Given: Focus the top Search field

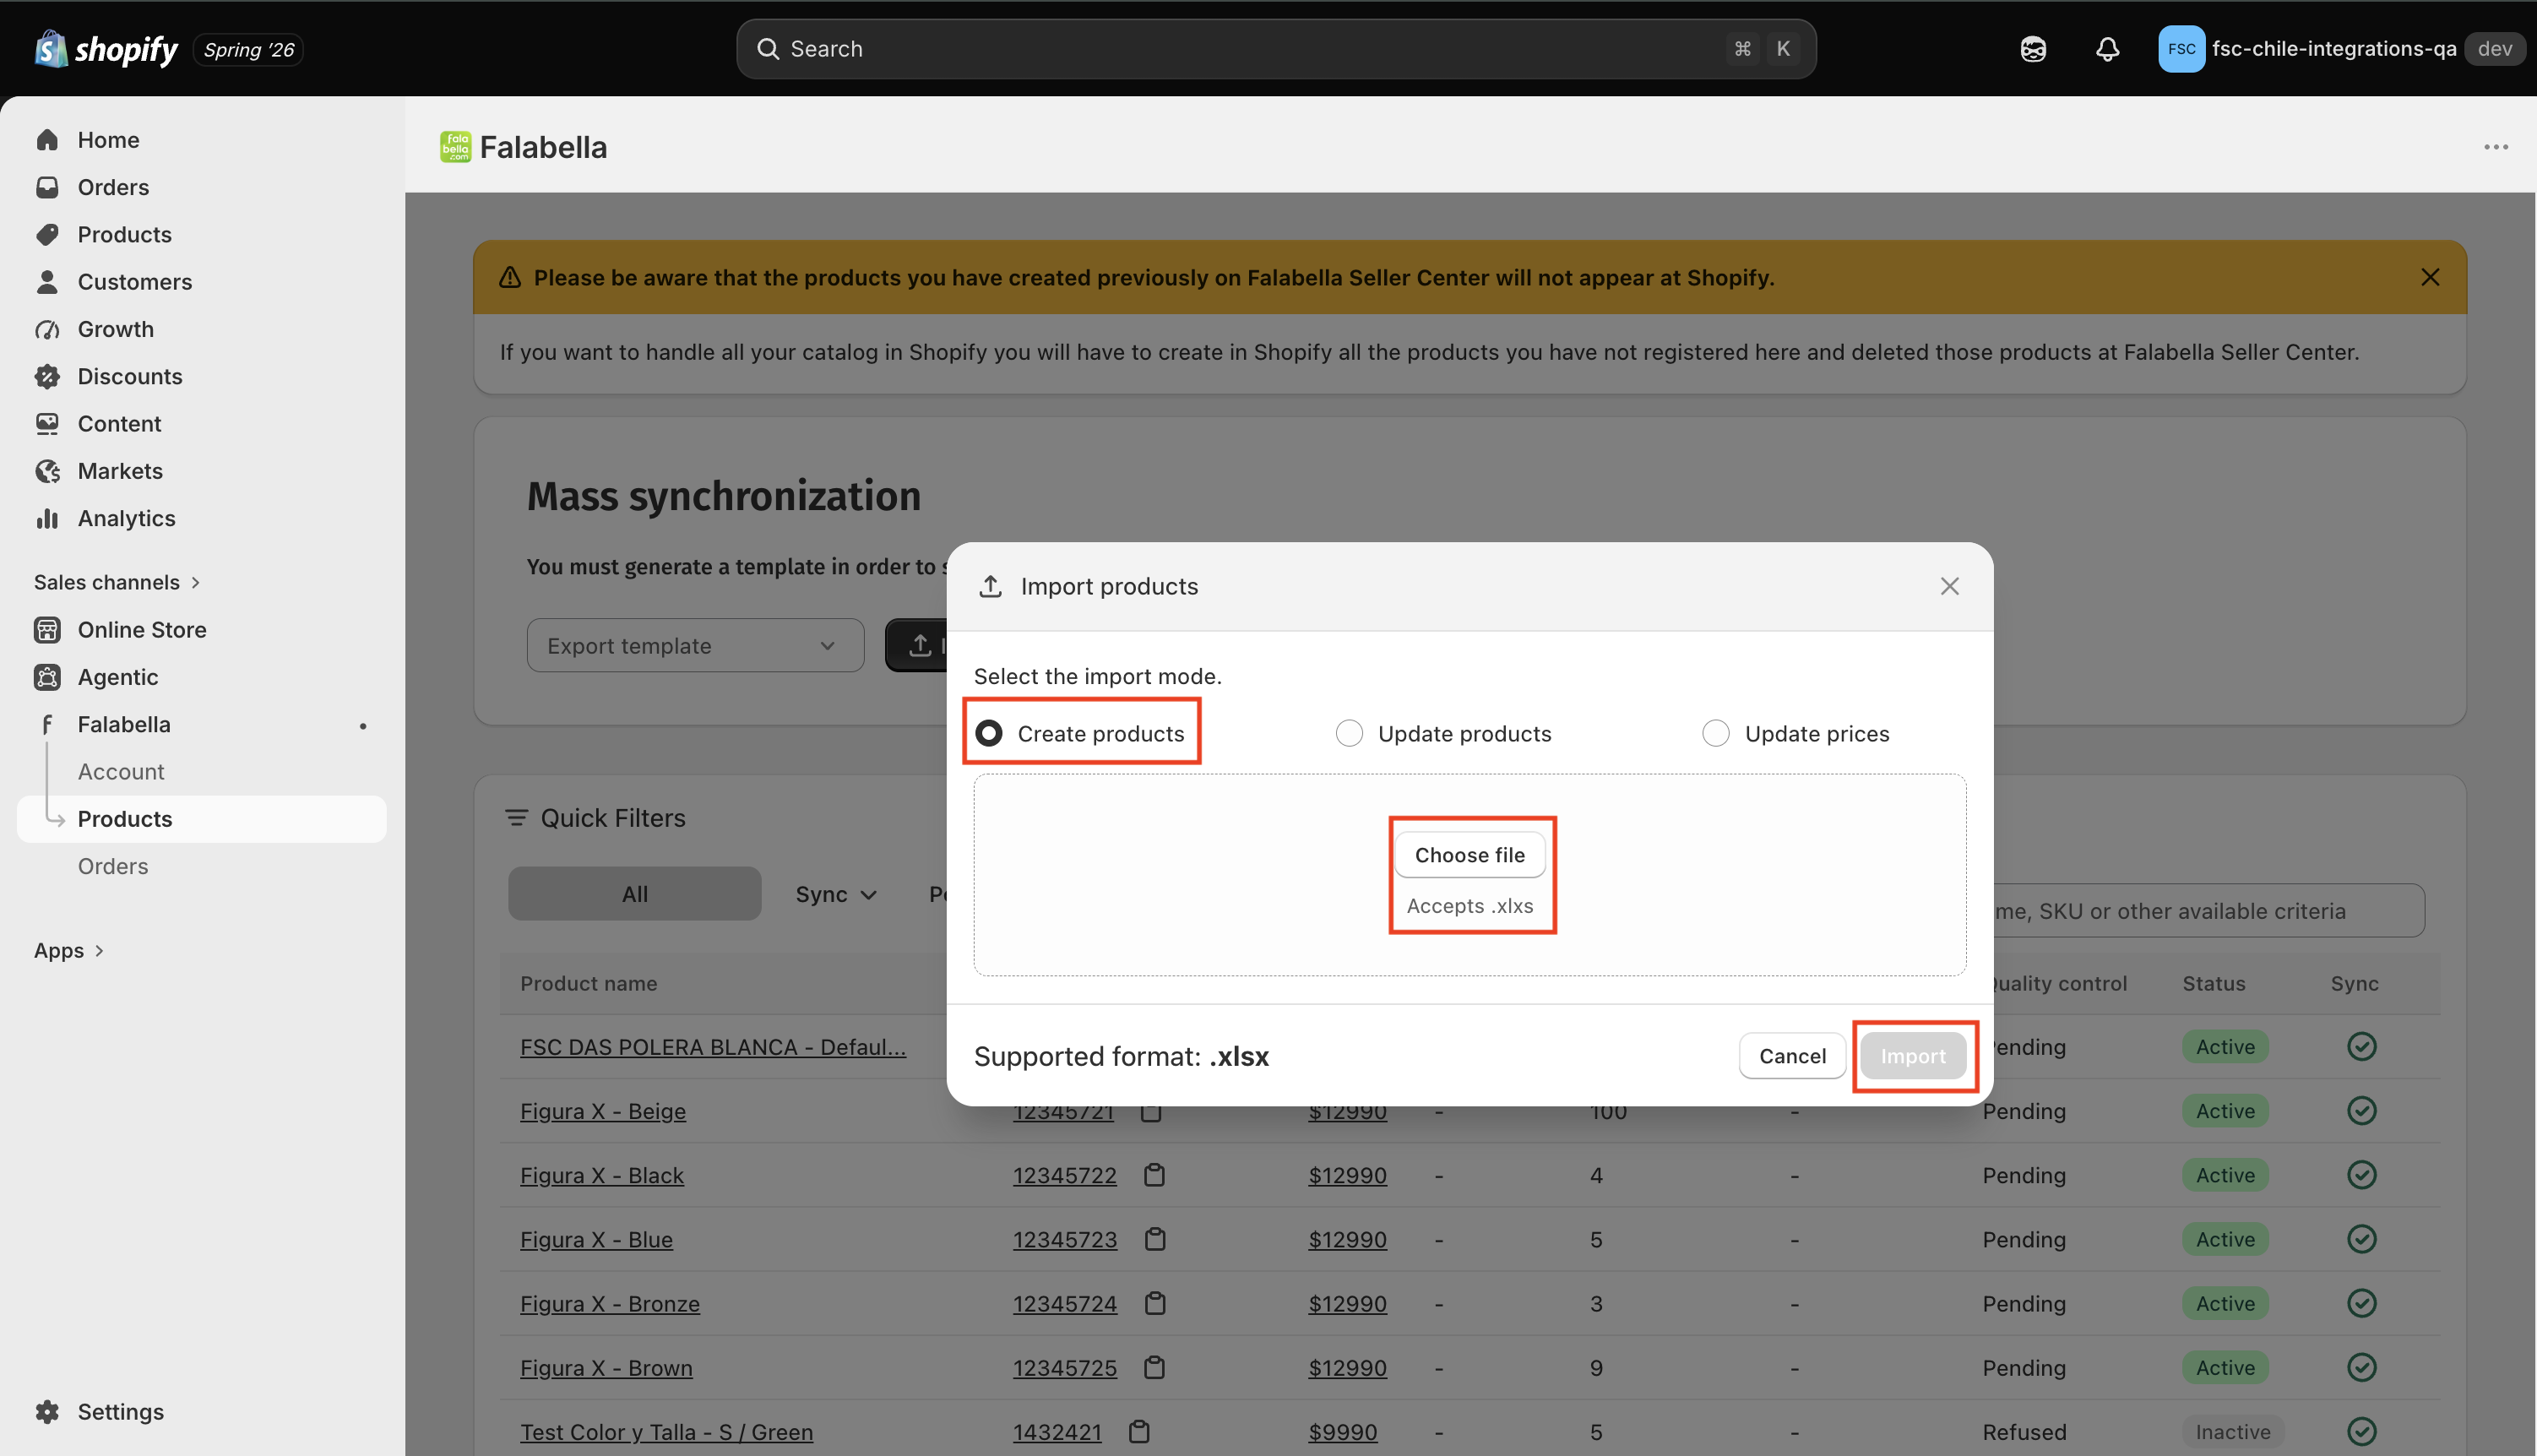Looking at the screenshot, I should [1276, 49].
